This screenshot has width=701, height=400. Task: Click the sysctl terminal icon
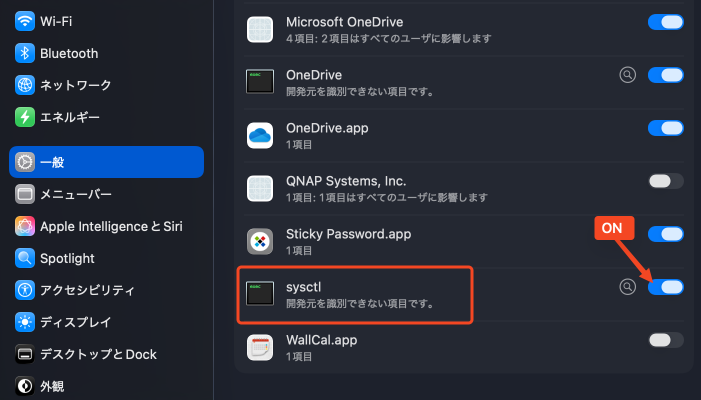tap(260, 294)
